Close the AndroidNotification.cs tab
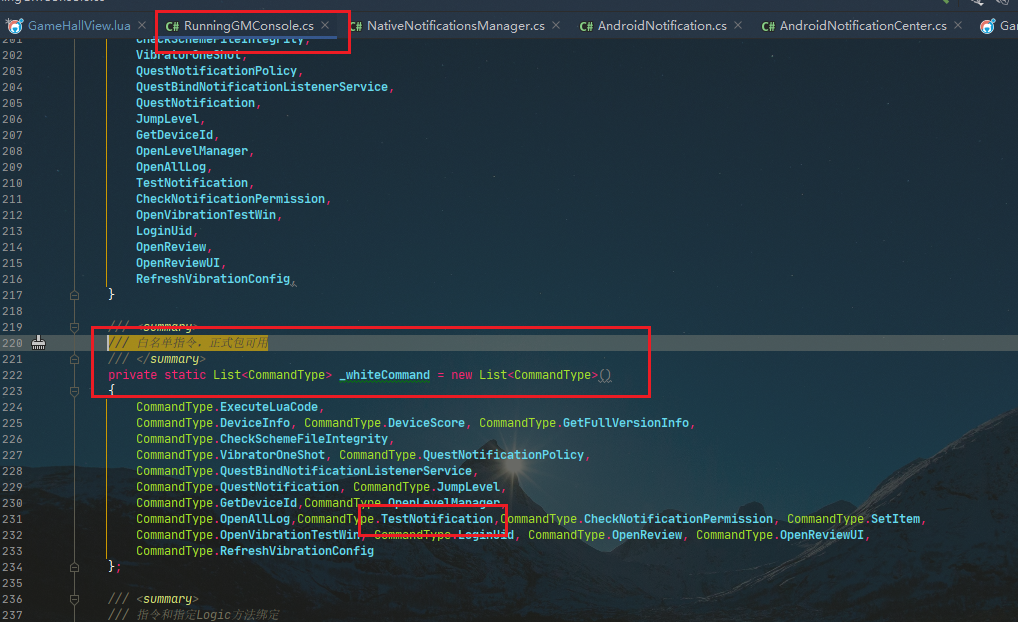 738,25
